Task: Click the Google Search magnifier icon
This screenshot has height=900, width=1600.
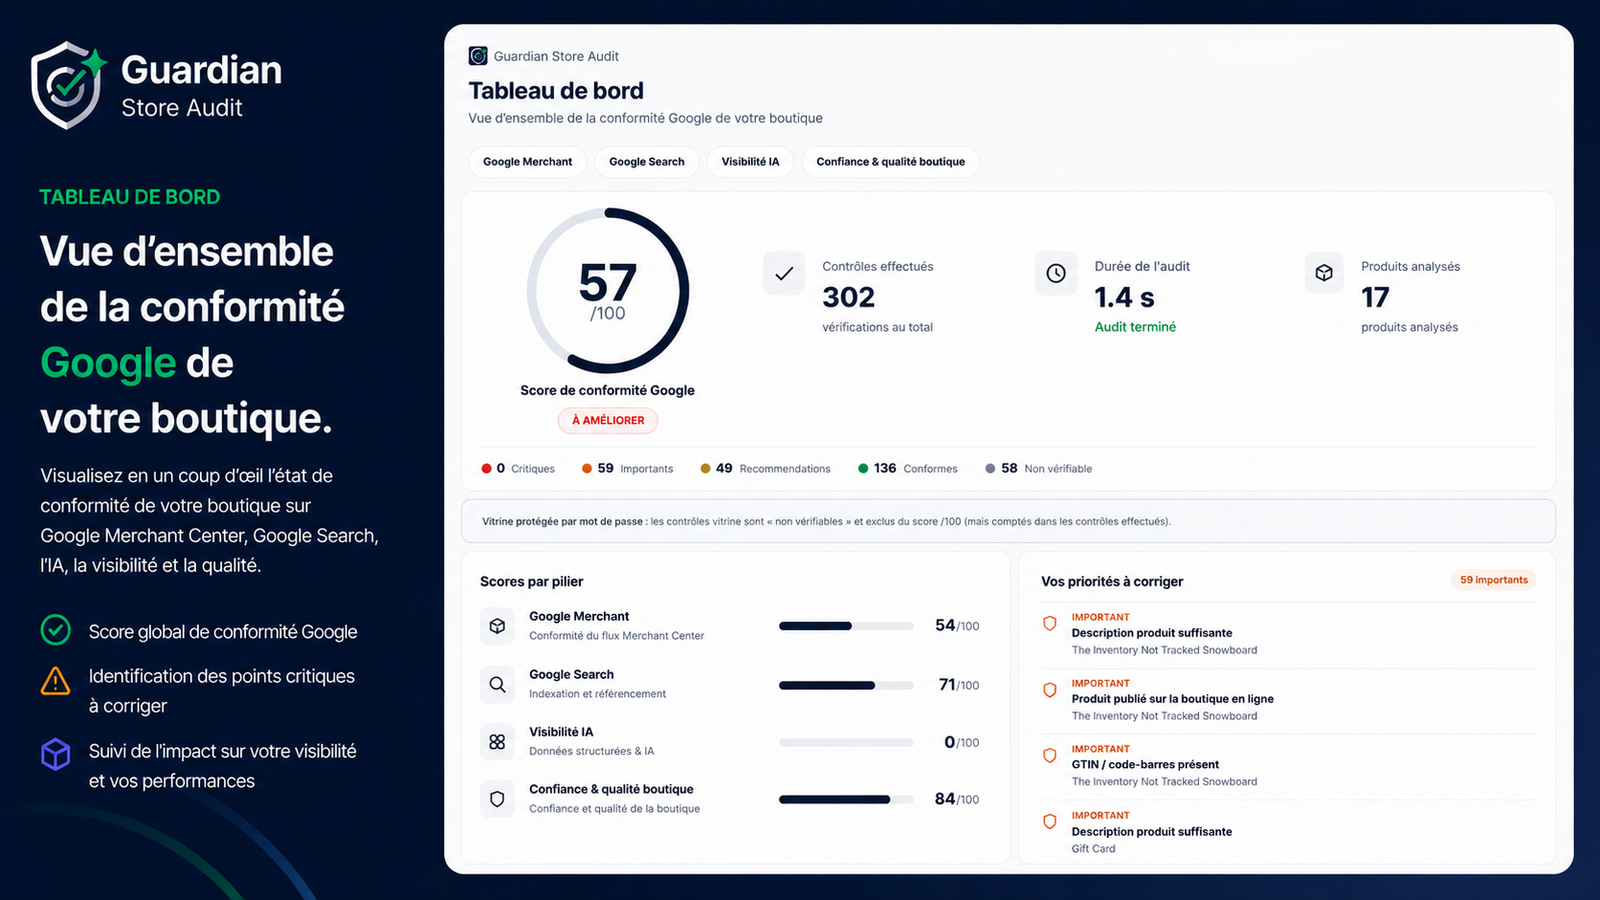Action: tap(497, 684)
